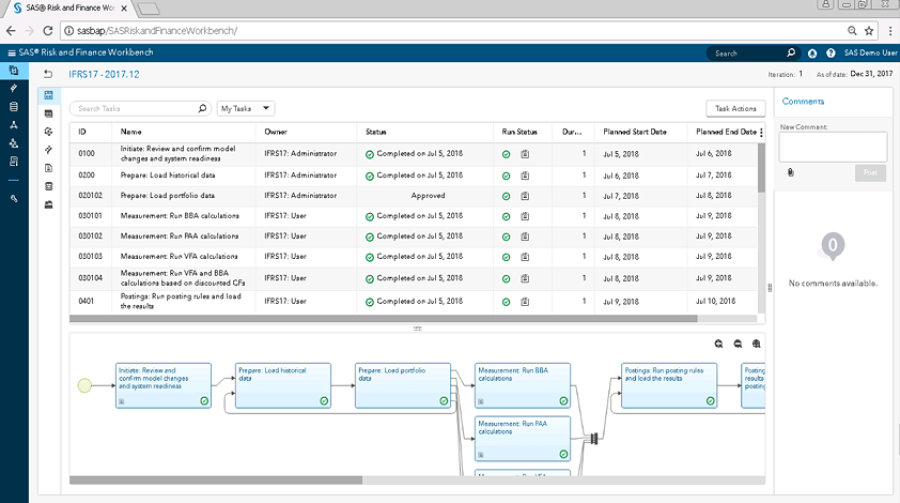Click the search icon in the Search Tasks field
900x503 pixels.
click(202, 109)
